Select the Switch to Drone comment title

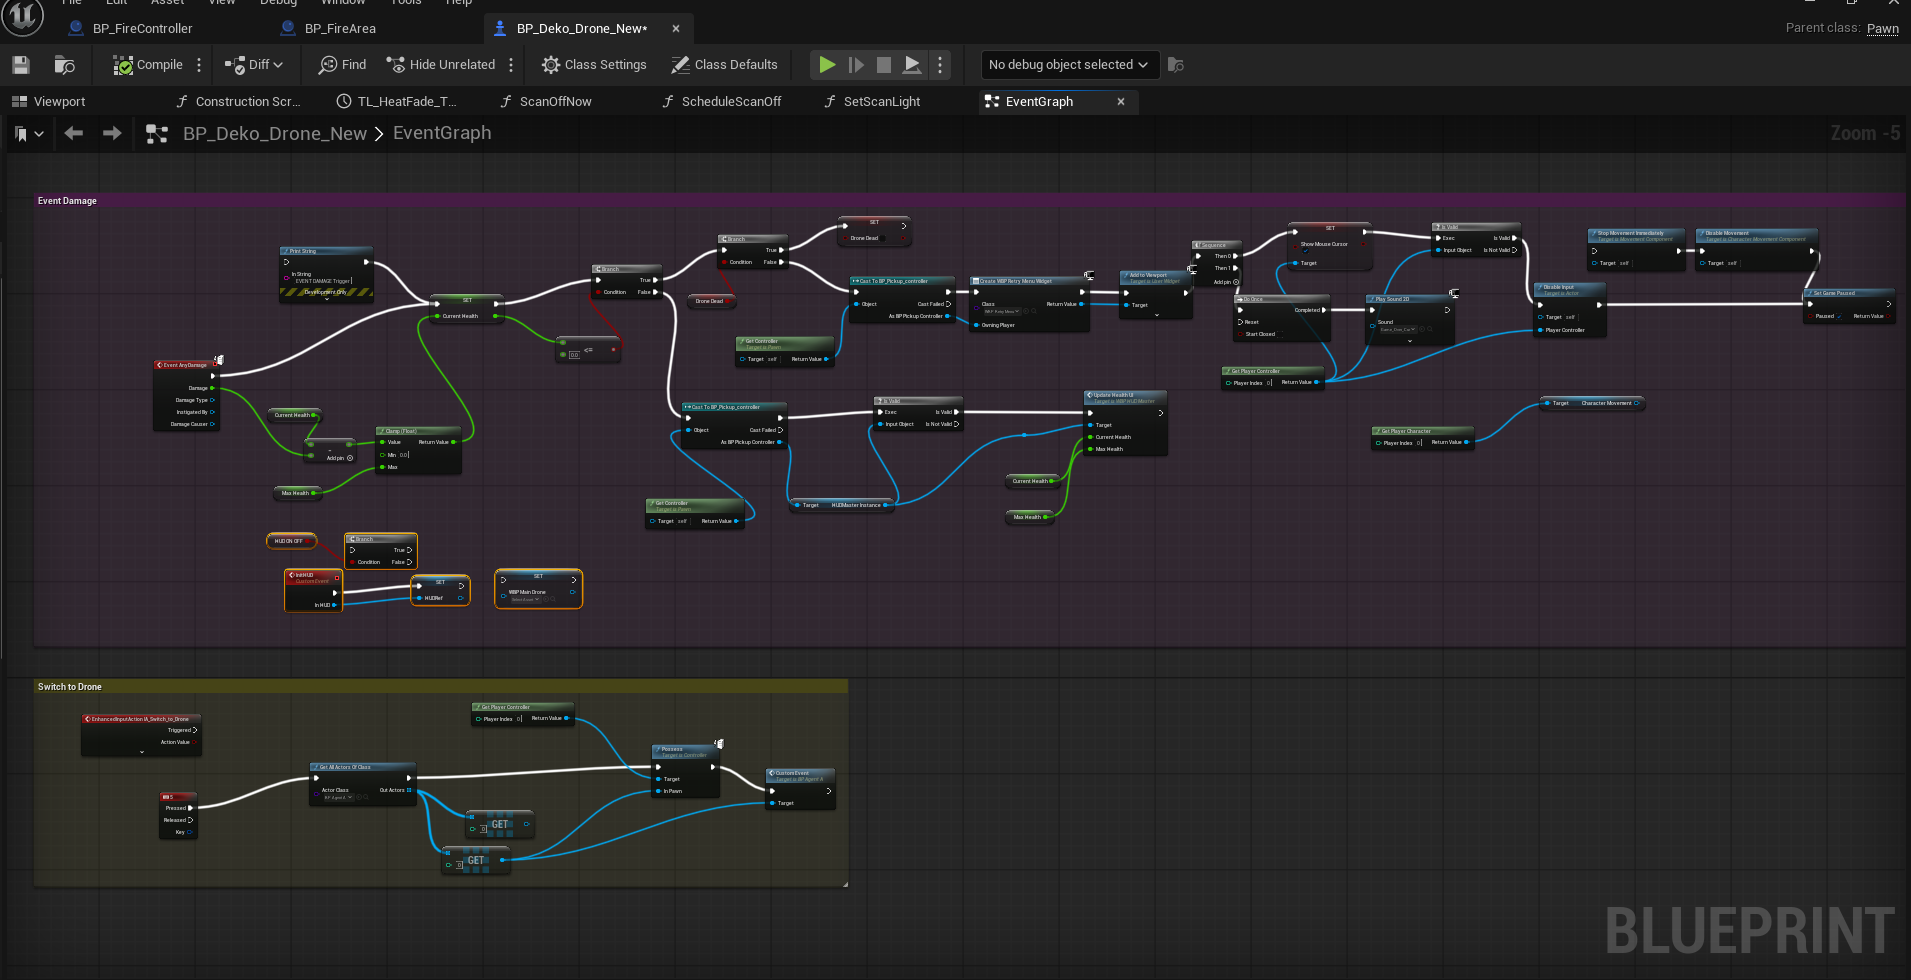69,687
